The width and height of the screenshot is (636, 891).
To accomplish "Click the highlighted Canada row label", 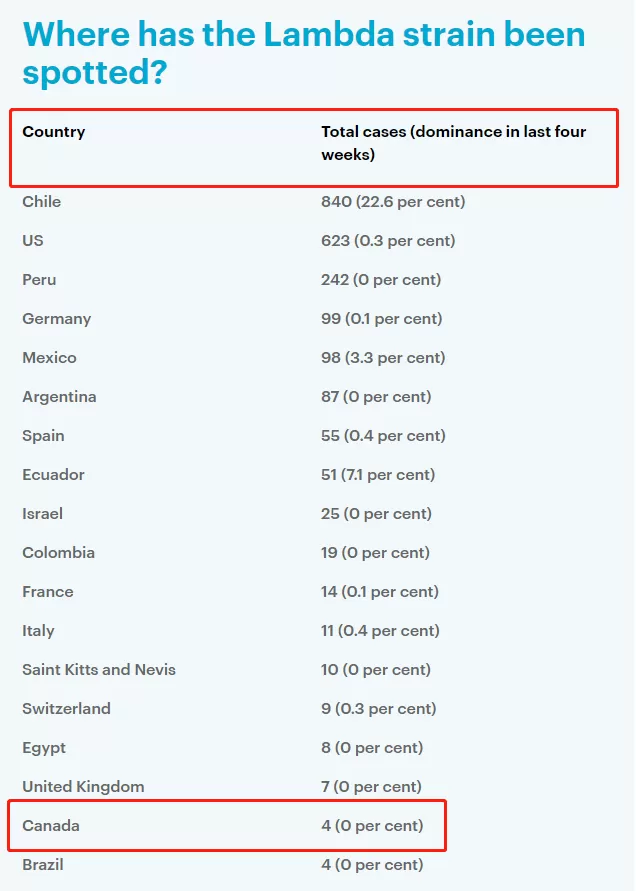I will [x=51, y=826].
